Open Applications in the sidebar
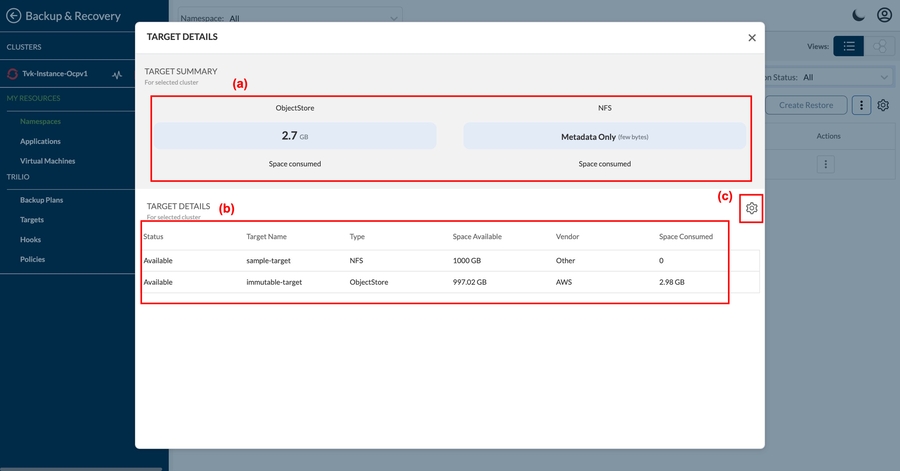 pyautogui.click(x=40, y=141)
